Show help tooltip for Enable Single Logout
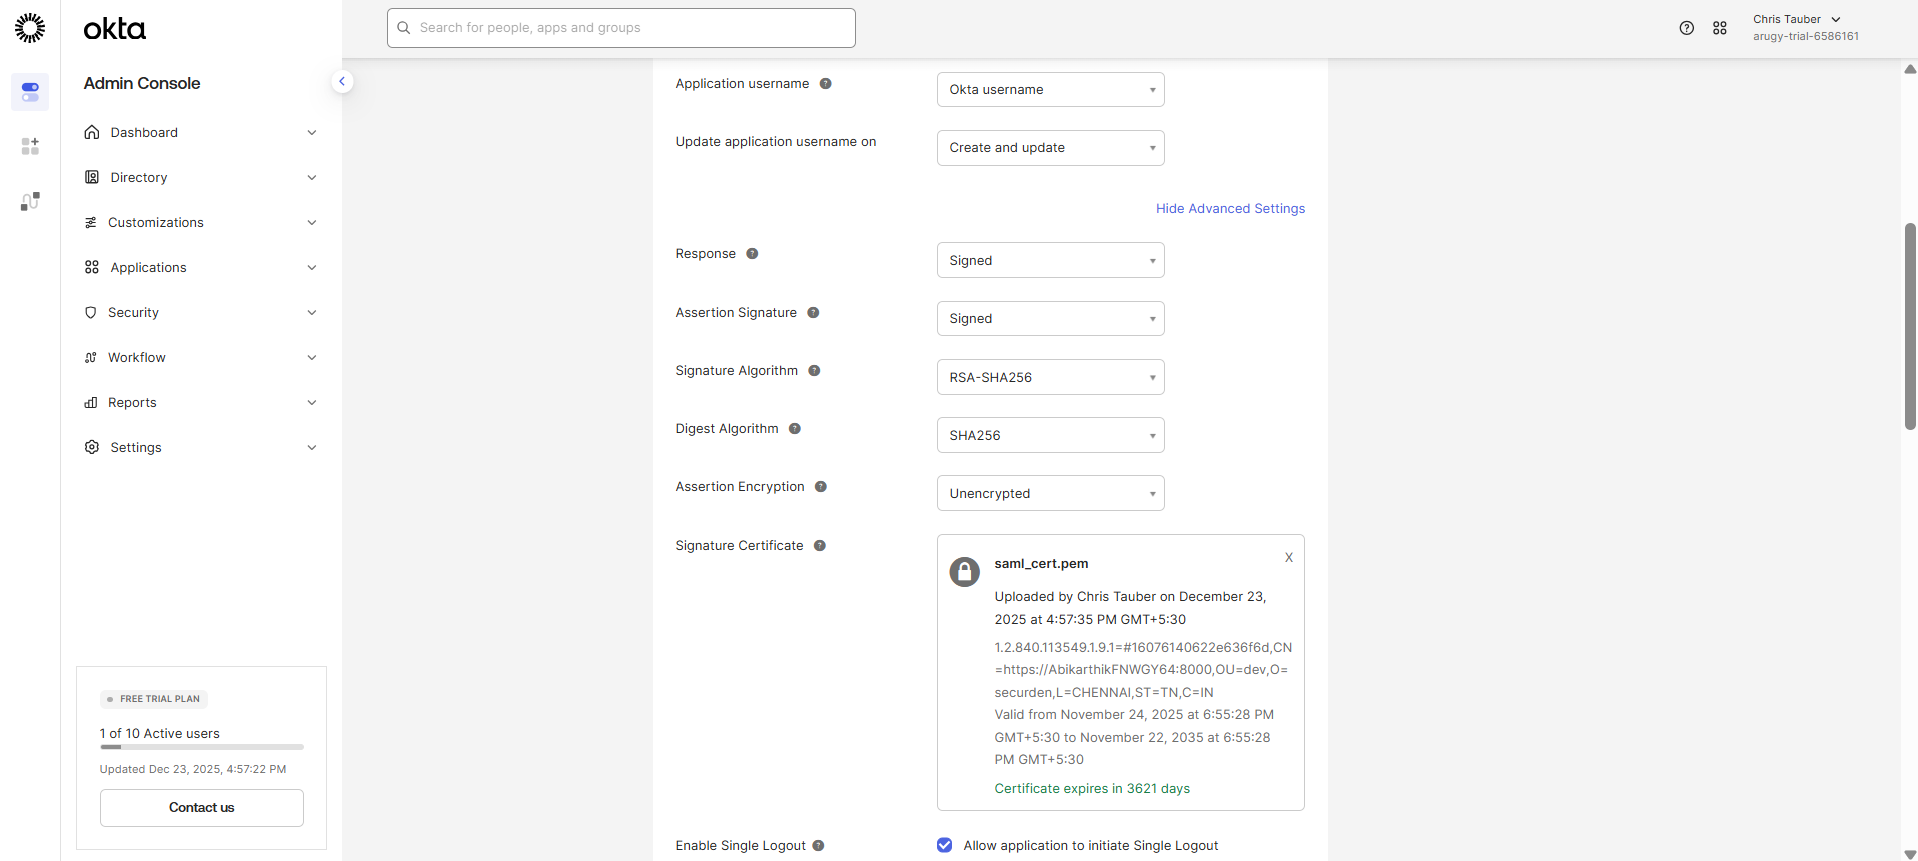 pyautogui.click(x=818, y=846)
